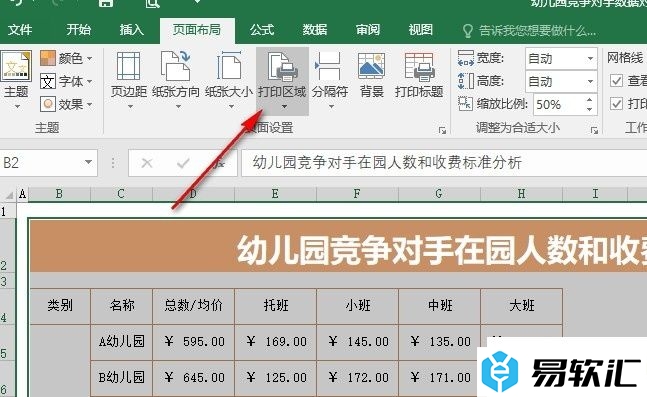This screenshot has height=397, width=647.
Task: Open the 分隔符 breaks menu
Action: pos(330,80)
